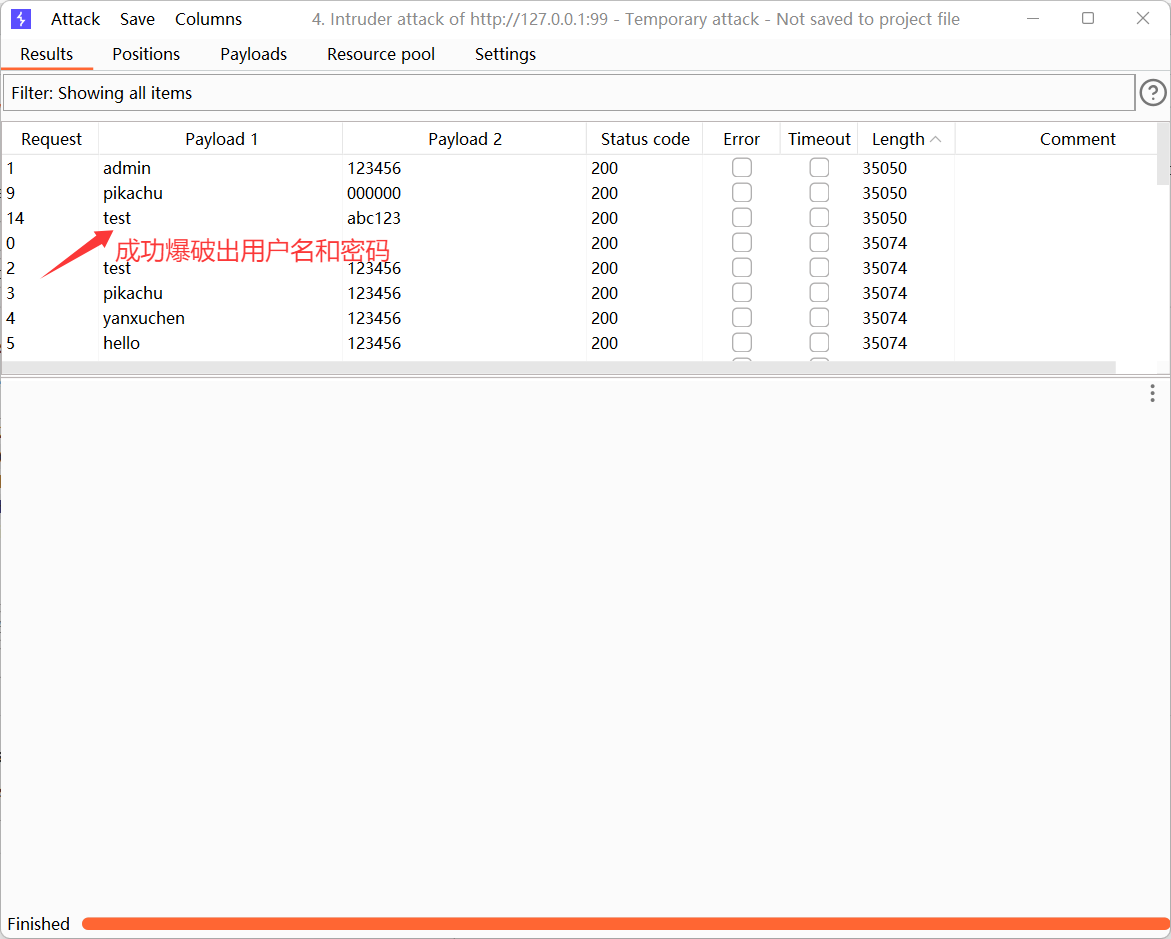Toggle Timeout checkbox for request 0
The image size is (1171, 939).
819,243
